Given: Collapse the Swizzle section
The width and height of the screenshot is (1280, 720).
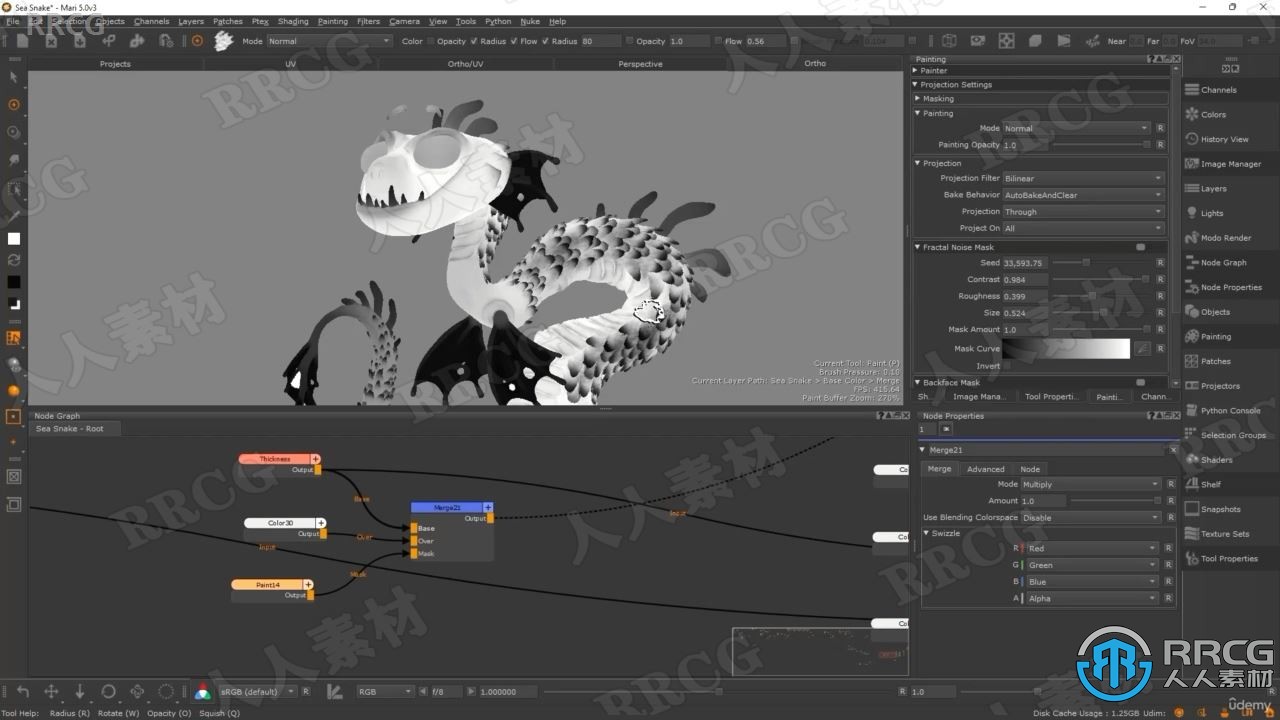Looking at the screenshot, I should click(x=927, y=533).
